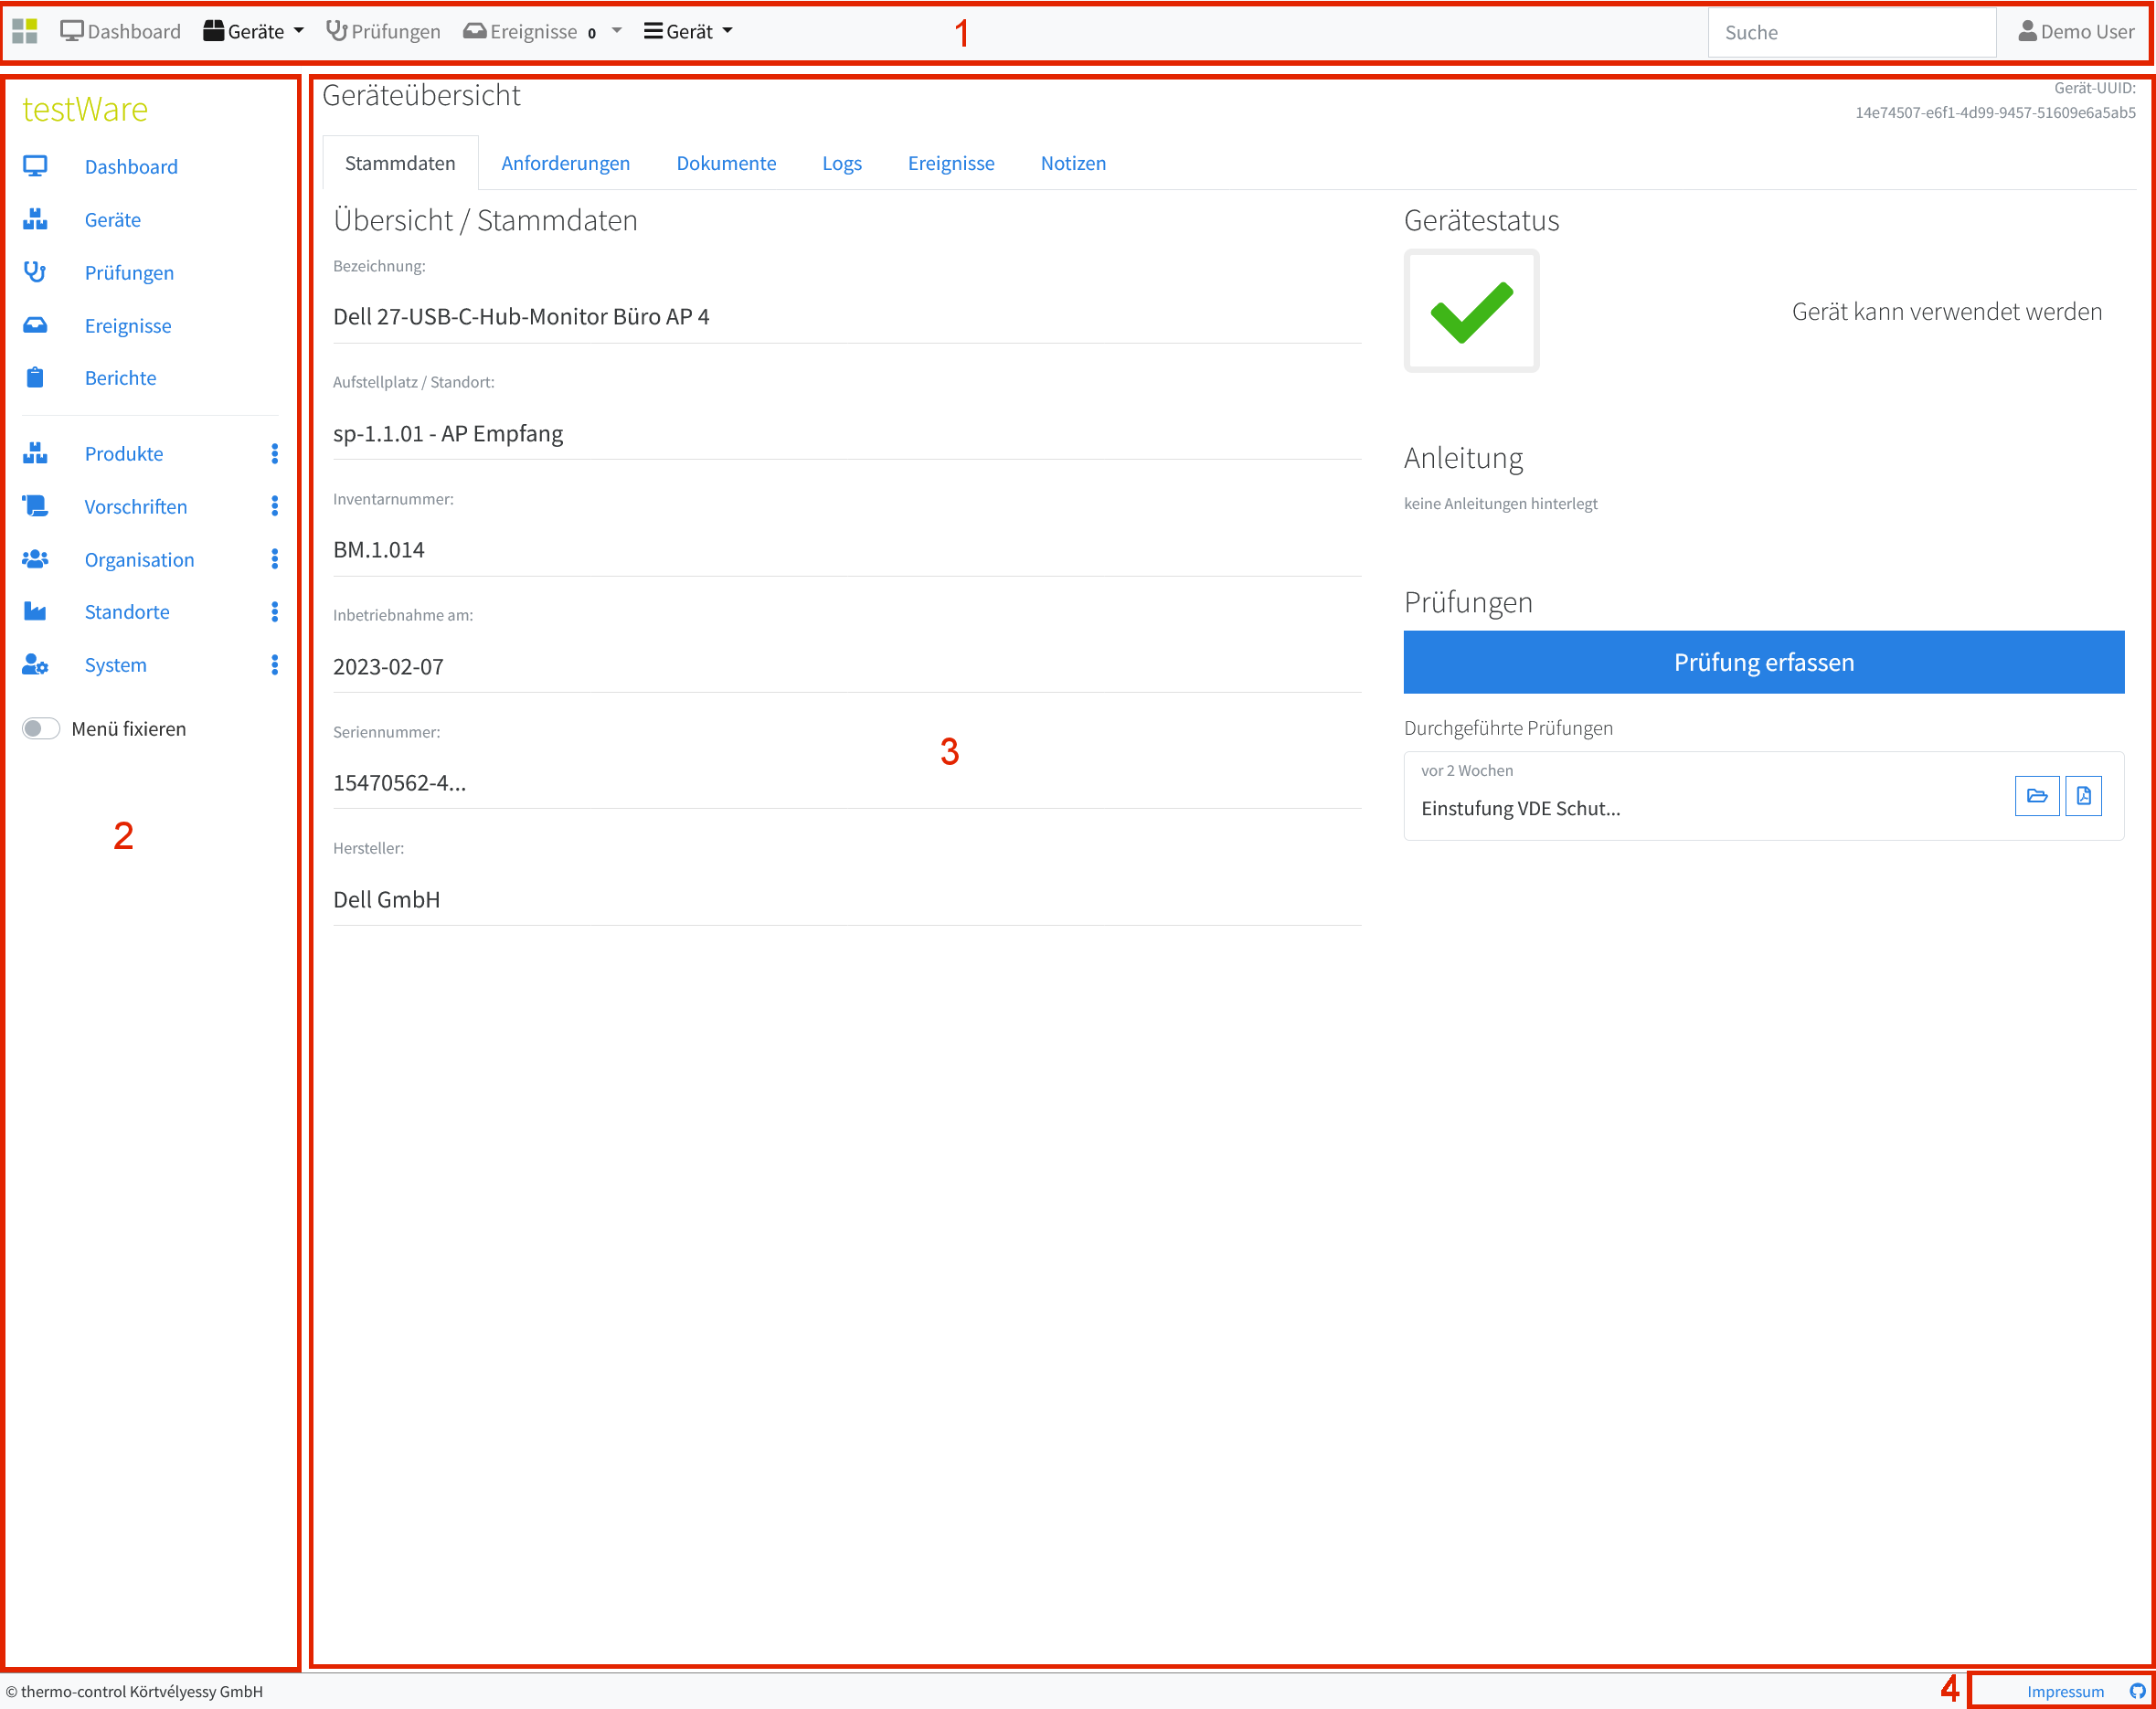Open the Ereignisse dropdown arrow in top bar
2156x1709 pixels.
(x=618, y=31)
